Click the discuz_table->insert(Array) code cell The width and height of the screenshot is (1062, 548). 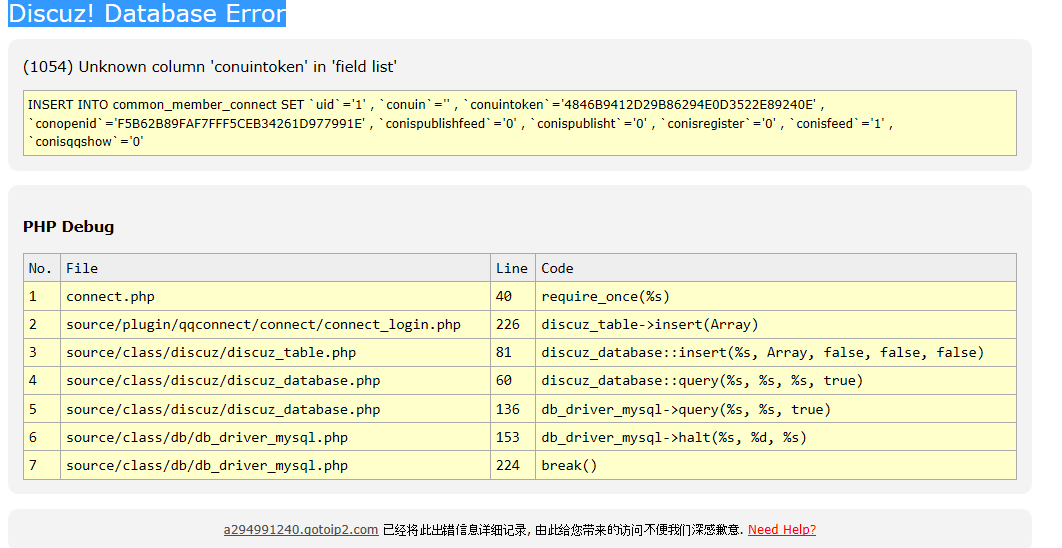pyautogui.click(x=649, y=324)
